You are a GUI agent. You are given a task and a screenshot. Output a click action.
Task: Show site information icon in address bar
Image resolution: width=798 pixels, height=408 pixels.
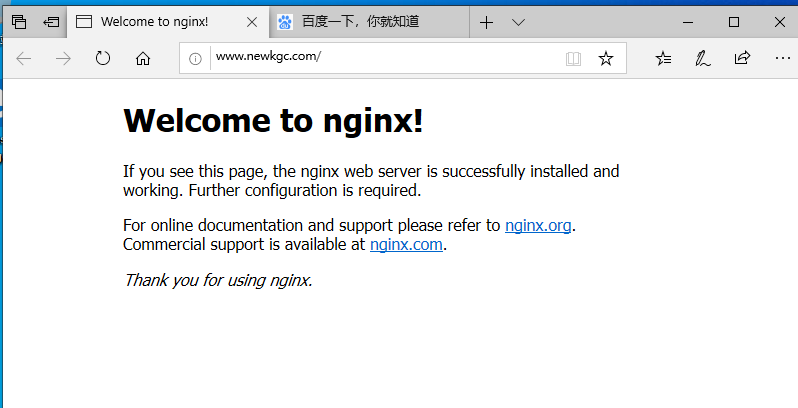[195, 59]
